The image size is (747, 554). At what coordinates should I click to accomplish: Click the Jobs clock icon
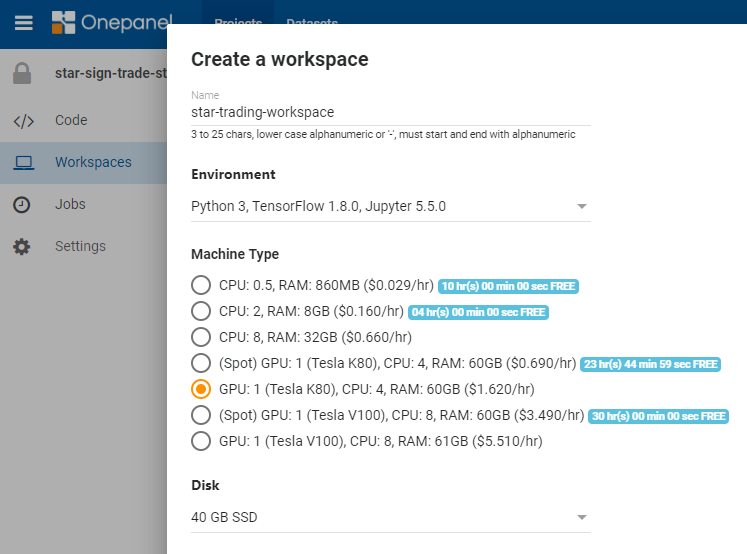pyautogui.click(x=22, y=204)
